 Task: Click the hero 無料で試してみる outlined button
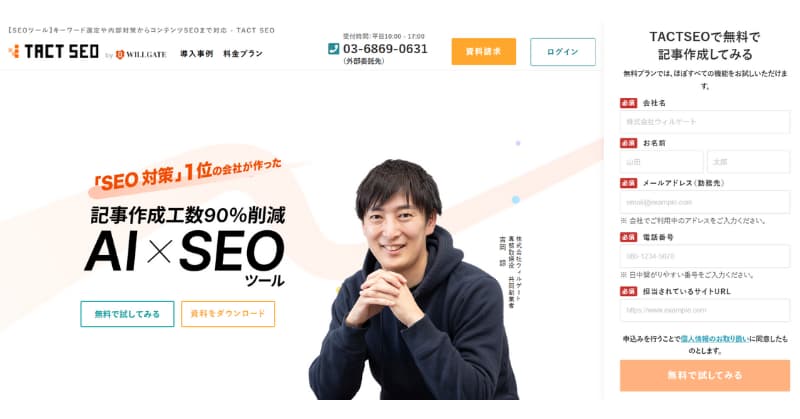tap(127, 314)
